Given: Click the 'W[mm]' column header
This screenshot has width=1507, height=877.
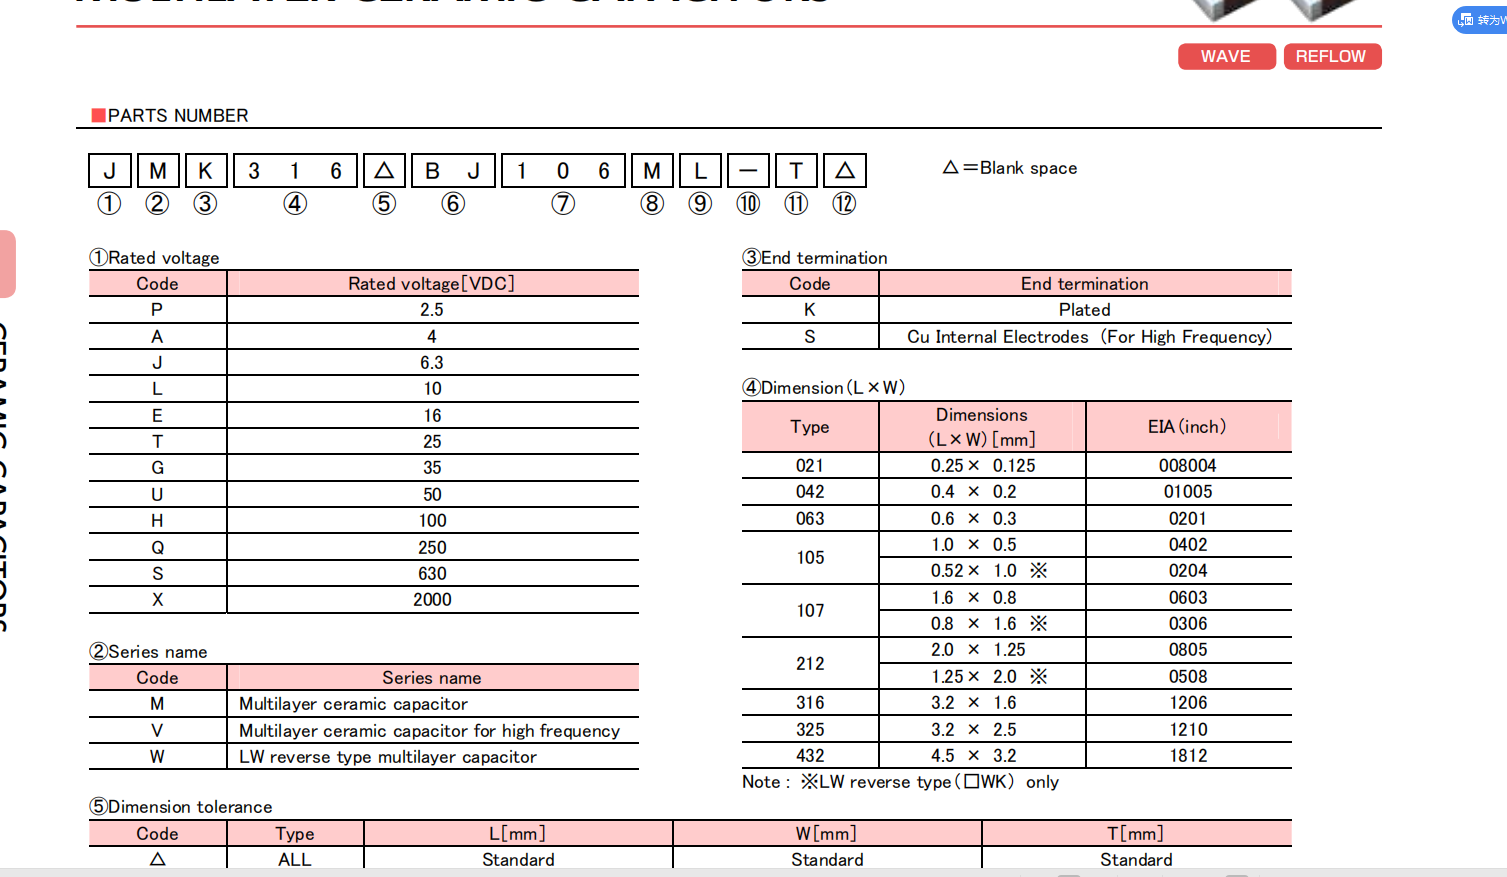Looking at the screenshot, I should point(827,834).
